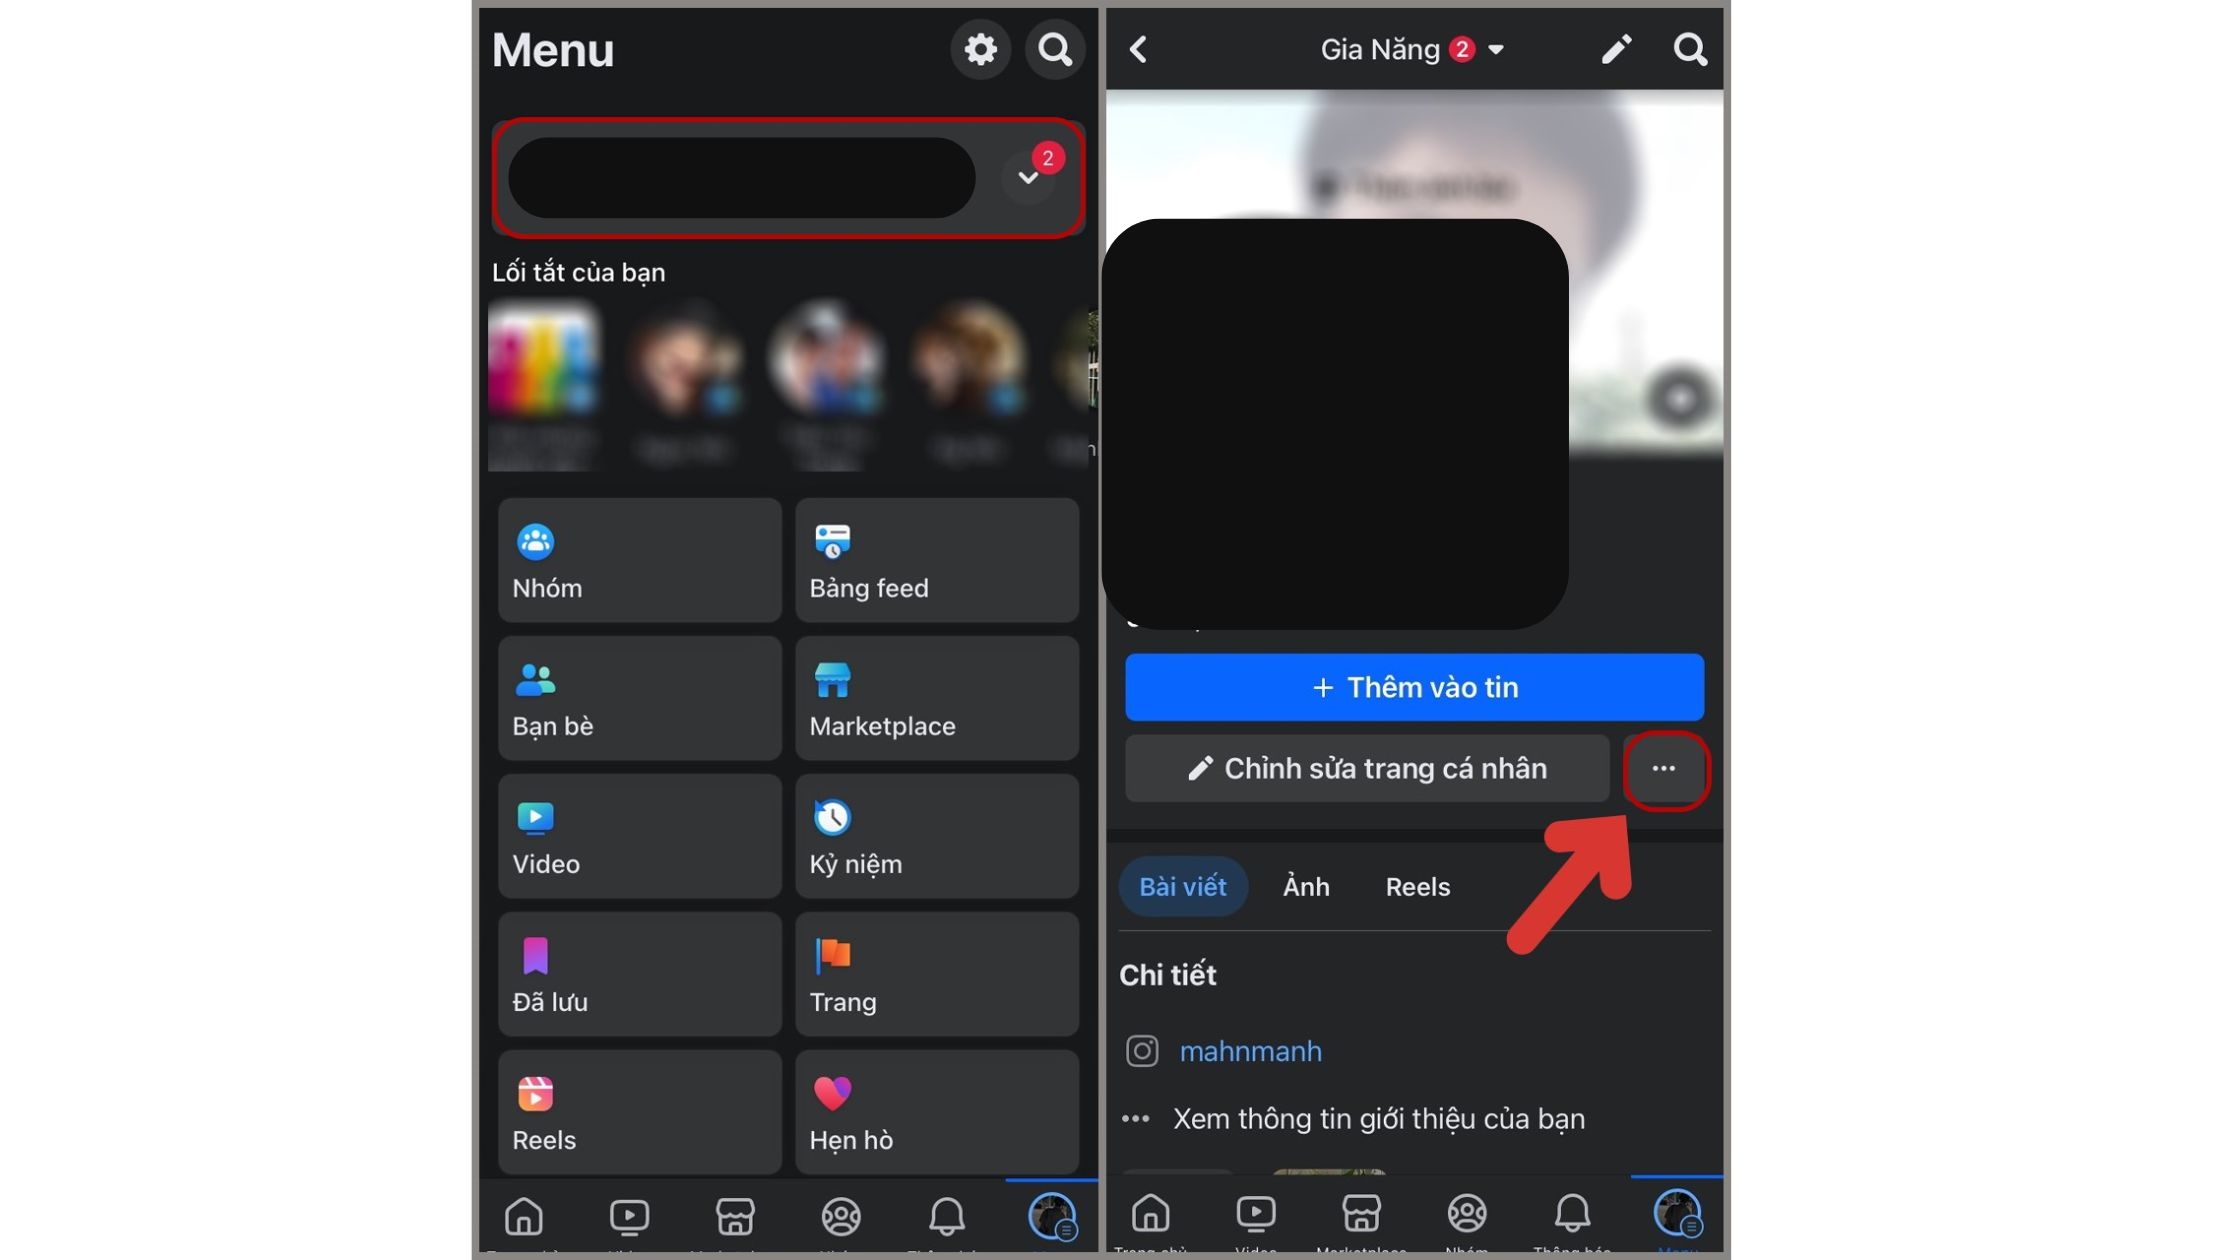Click the Settings gear icon in Menu
2240x1260 pixels.
pos(980,49)
